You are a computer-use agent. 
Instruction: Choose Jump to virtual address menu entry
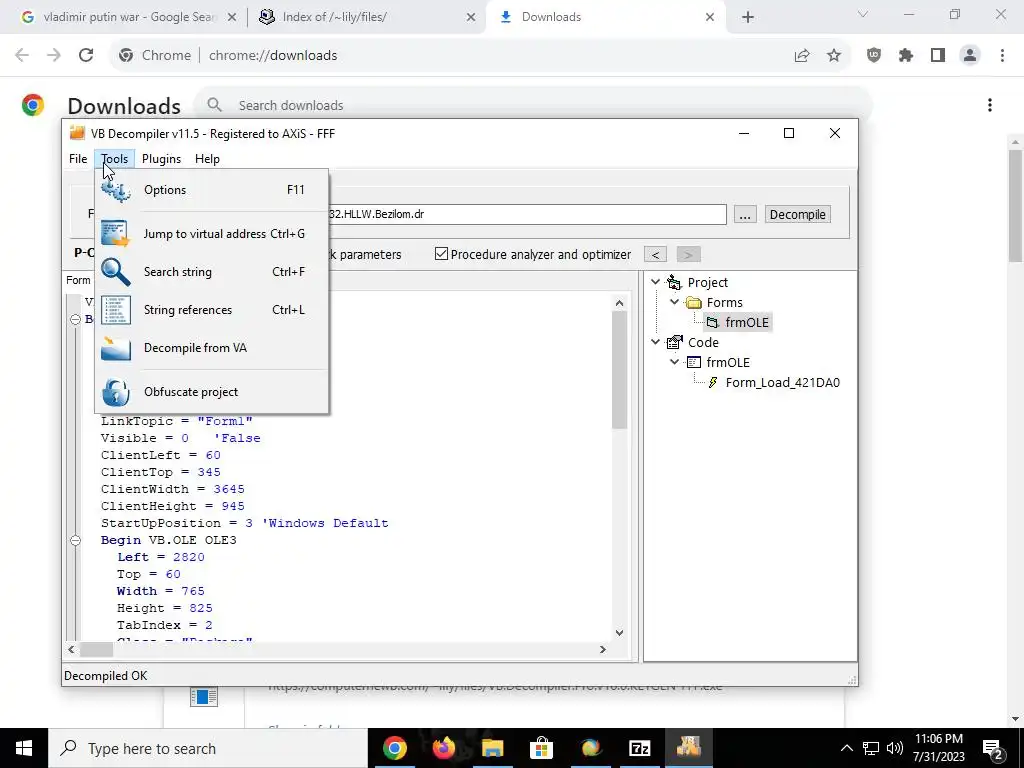[x=212, y=234]
